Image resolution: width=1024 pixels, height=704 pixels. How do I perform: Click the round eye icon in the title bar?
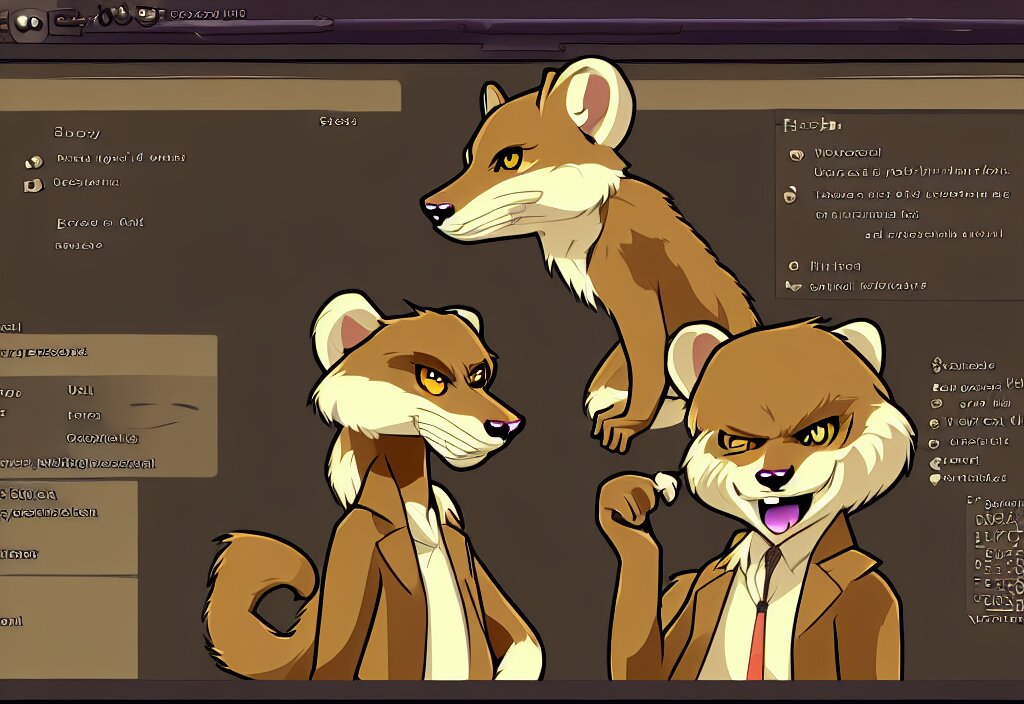click(28, 20)
